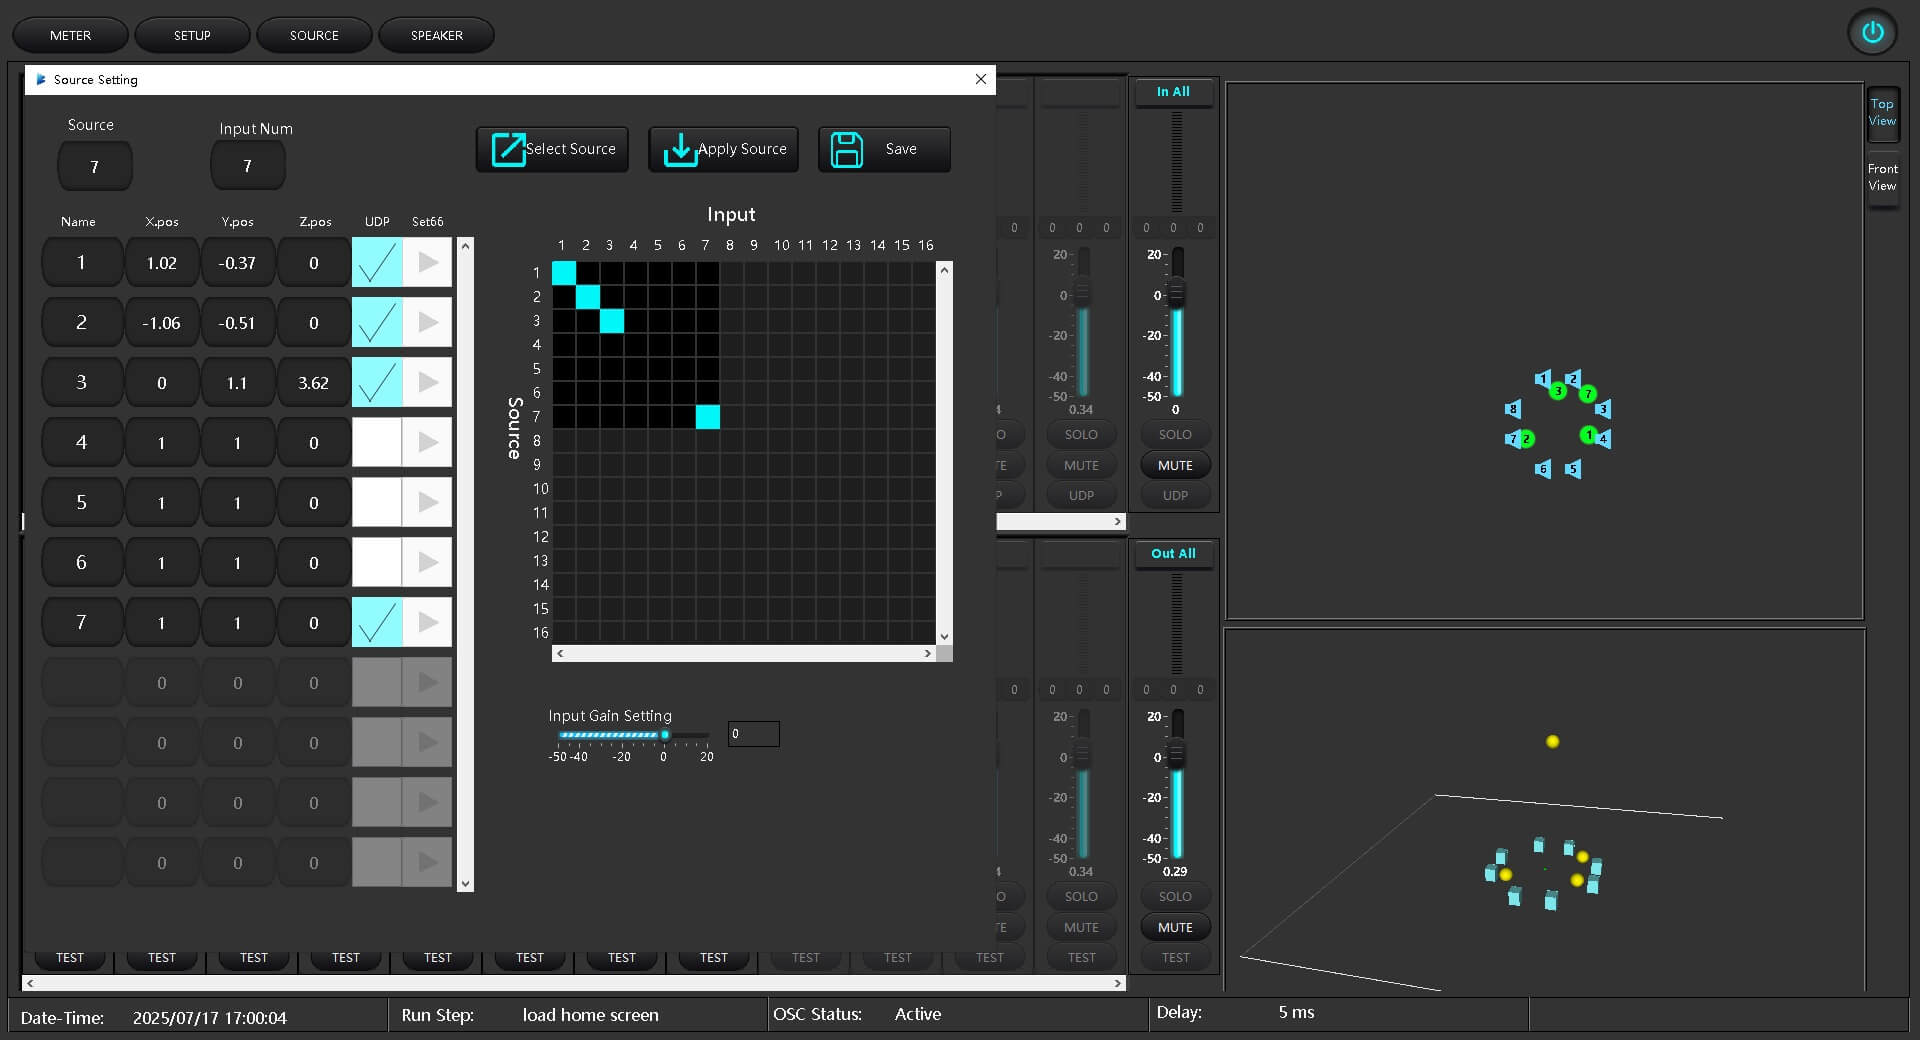Click the active matrix cell at source 7 input 7
The image size is (1920, 1040).
707,418
